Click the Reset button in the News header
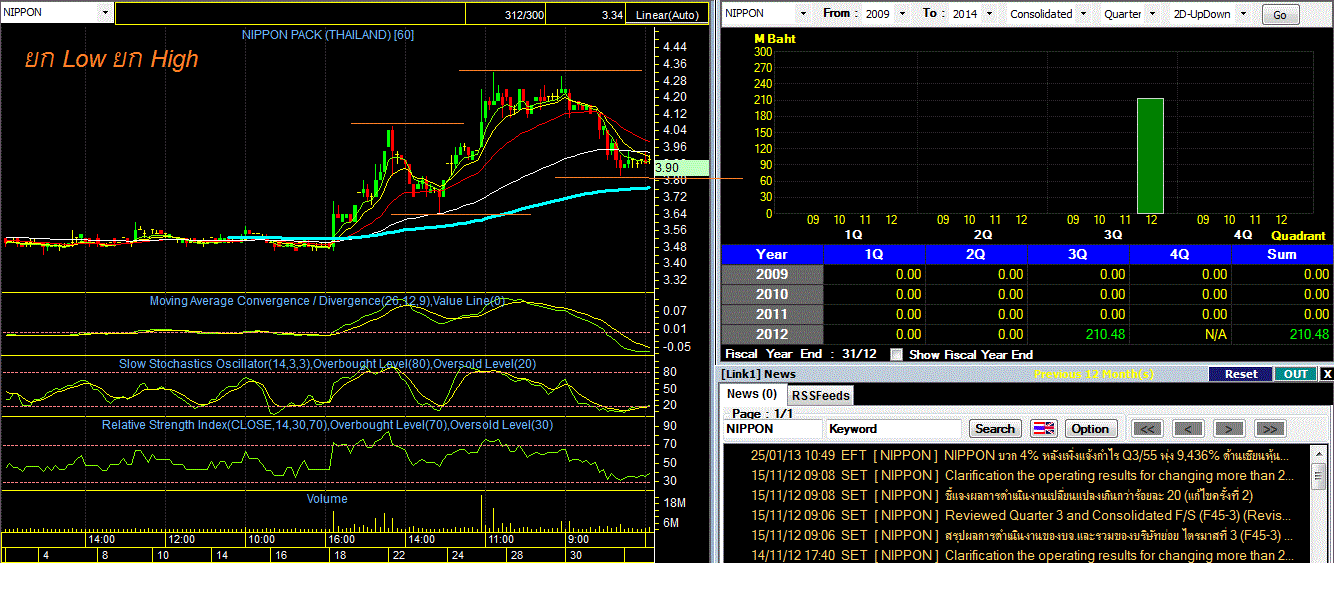The width and height of the screenshot is (1334, 601). coord(1240,374)
